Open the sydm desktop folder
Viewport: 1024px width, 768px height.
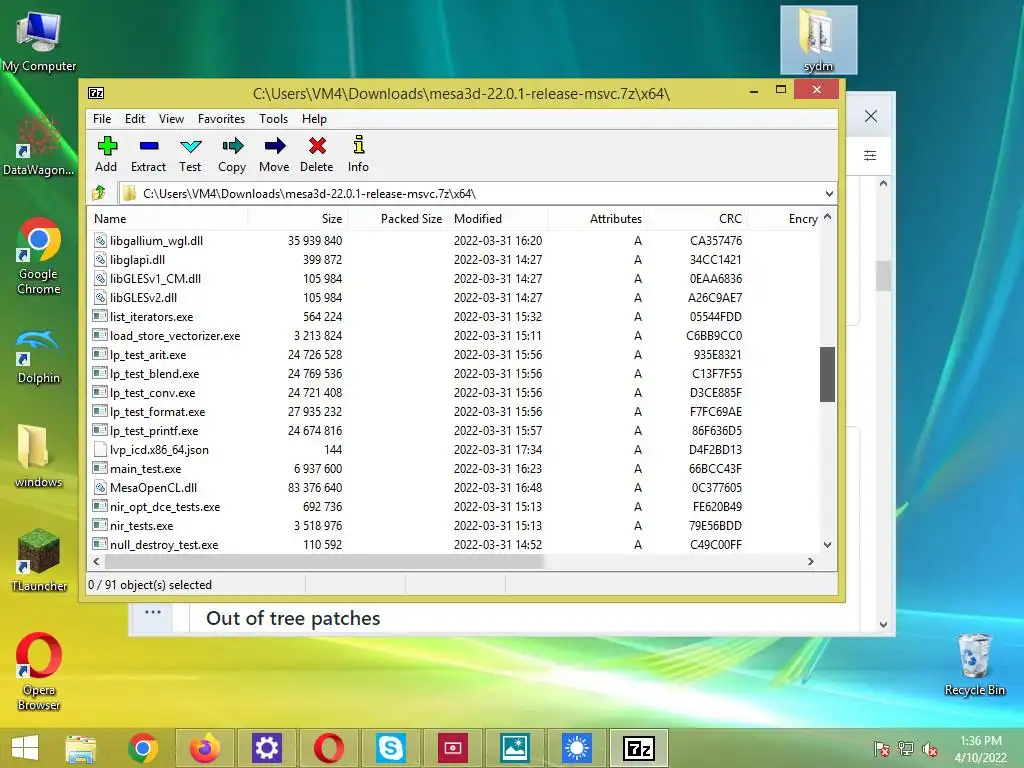(x=818, y=40)
